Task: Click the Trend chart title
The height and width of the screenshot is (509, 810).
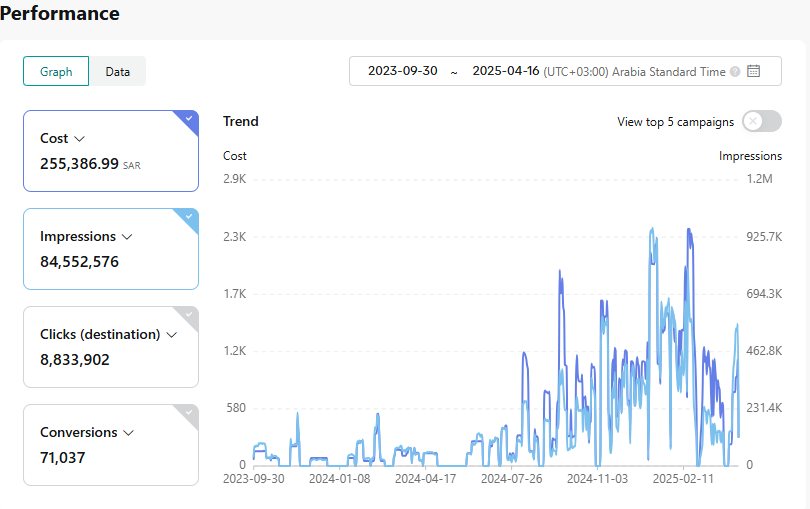Action: point(241,121)
